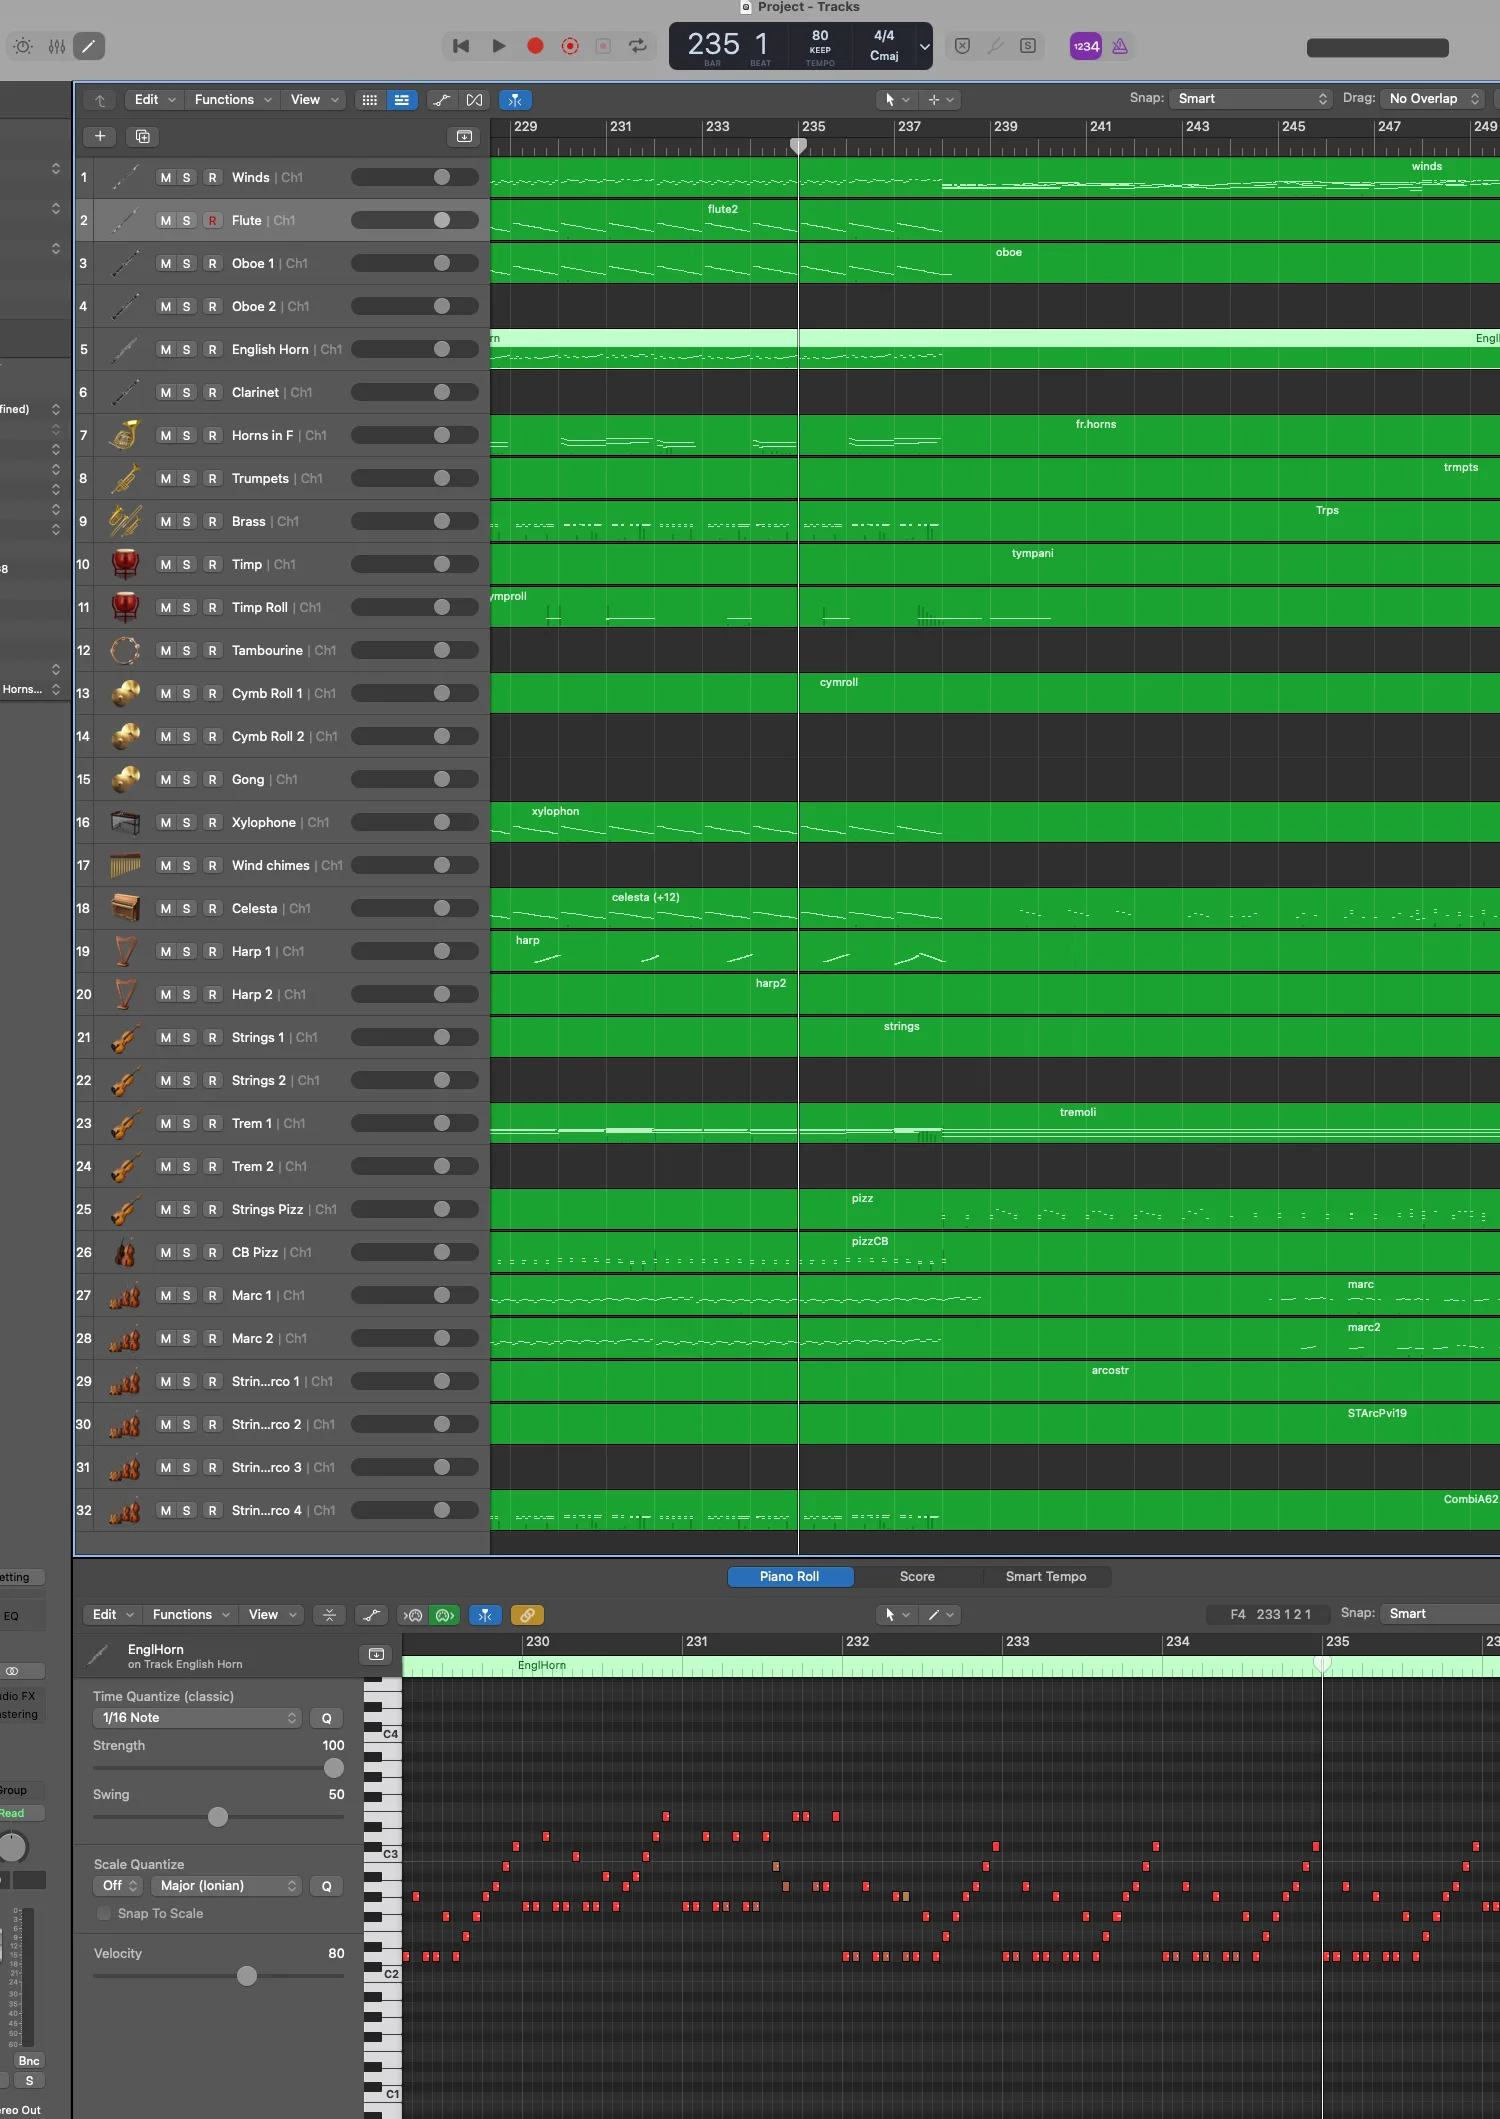Open the 1/16 Note quantize dropdown

pyautogui.click(x=197, y=1718)
